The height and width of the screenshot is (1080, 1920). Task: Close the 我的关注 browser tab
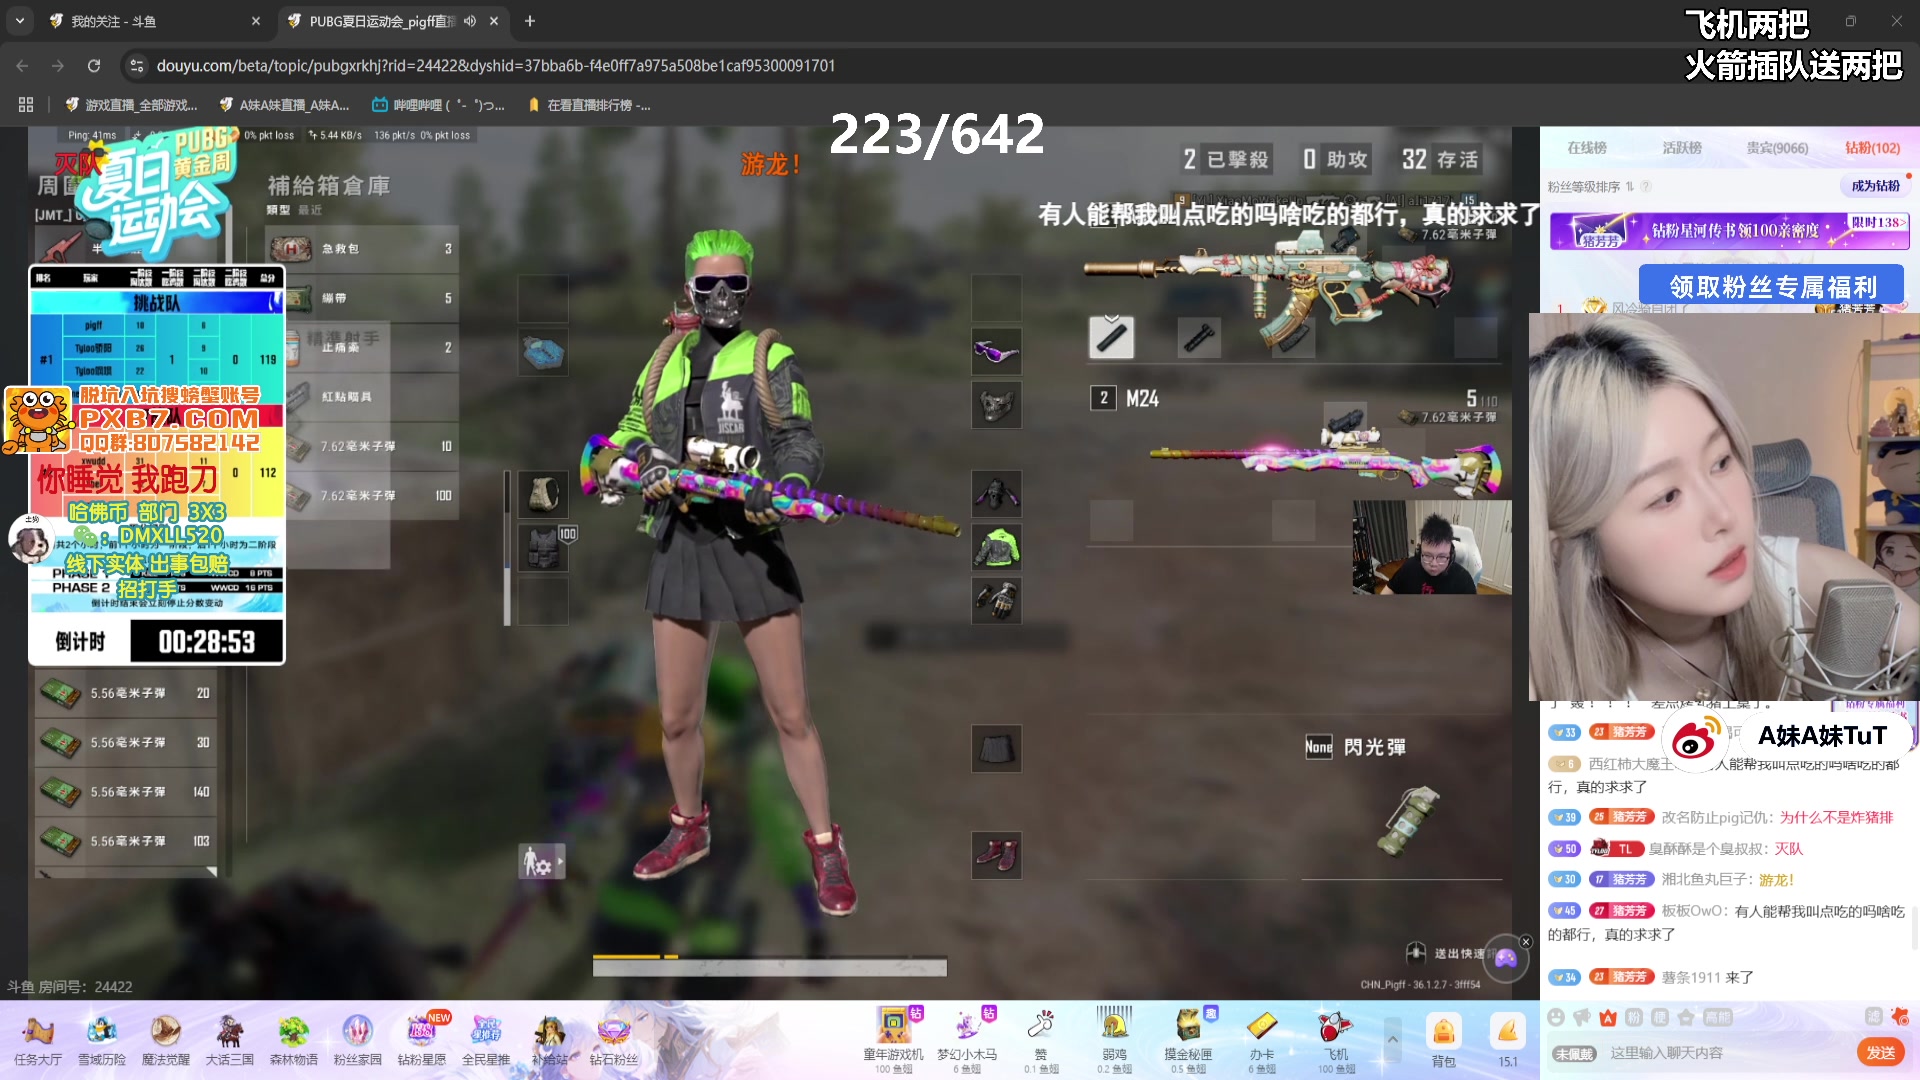point(256,21)
